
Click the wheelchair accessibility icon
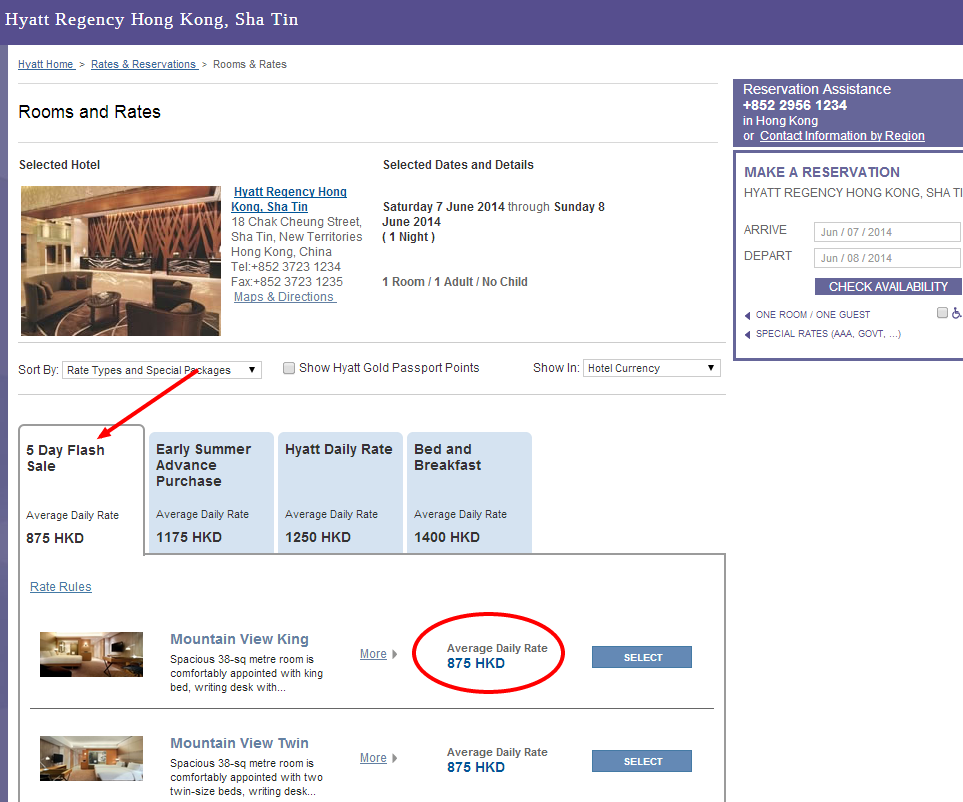coord(957,313)
